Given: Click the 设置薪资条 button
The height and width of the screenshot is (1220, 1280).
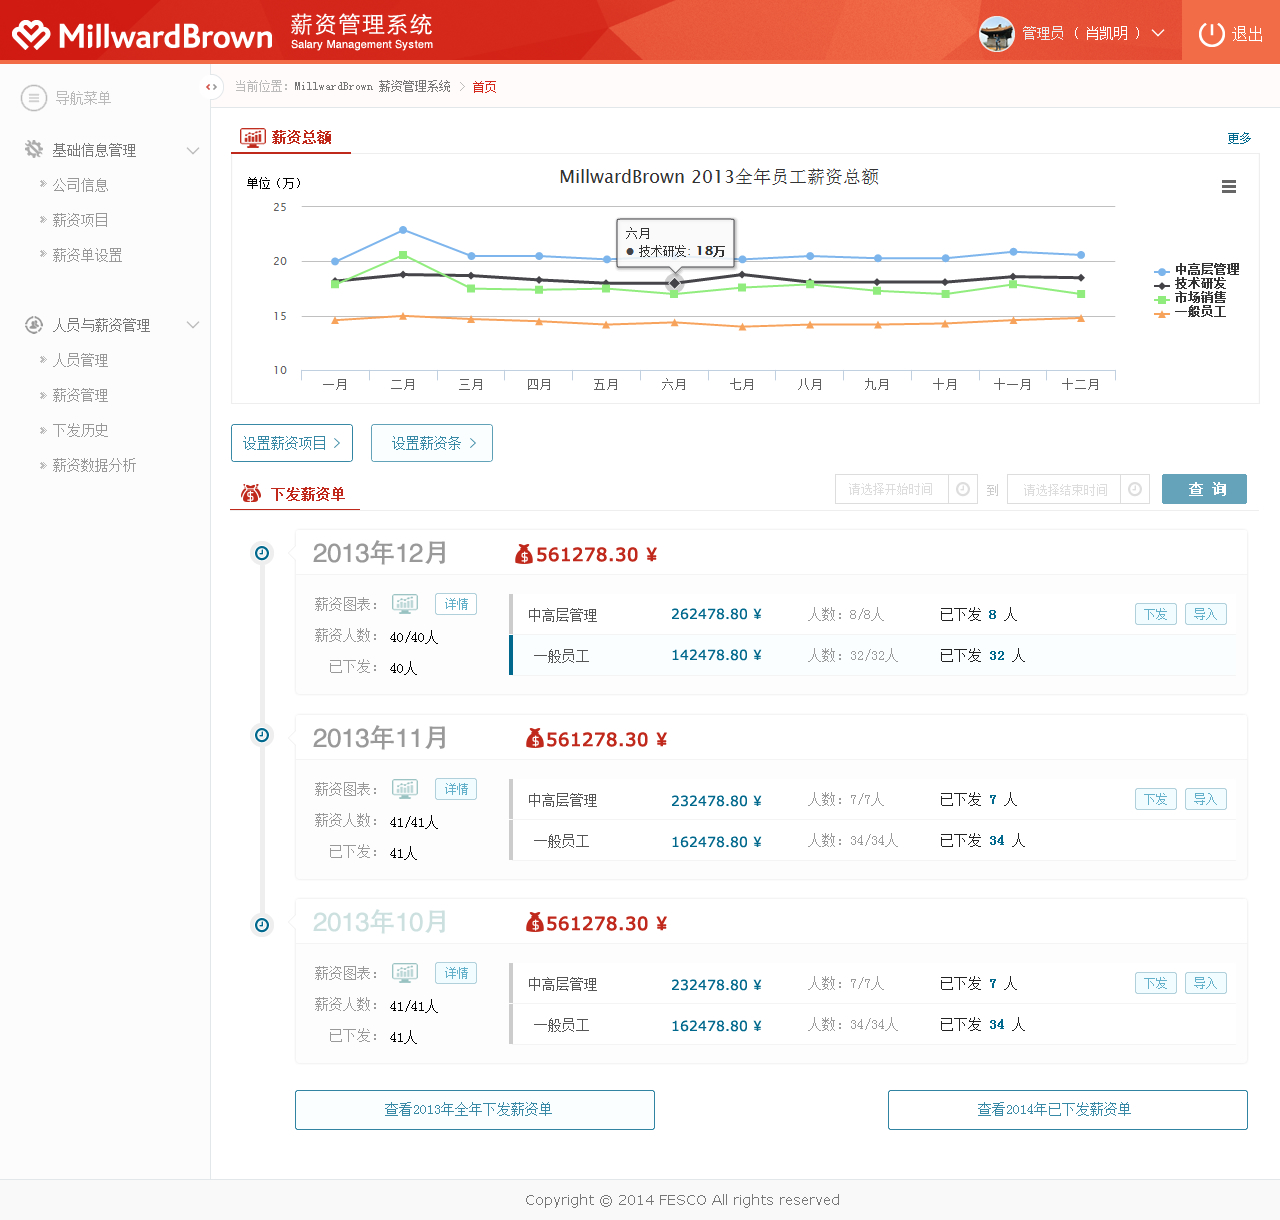Looking at the screenshot, I should (432, 443).
